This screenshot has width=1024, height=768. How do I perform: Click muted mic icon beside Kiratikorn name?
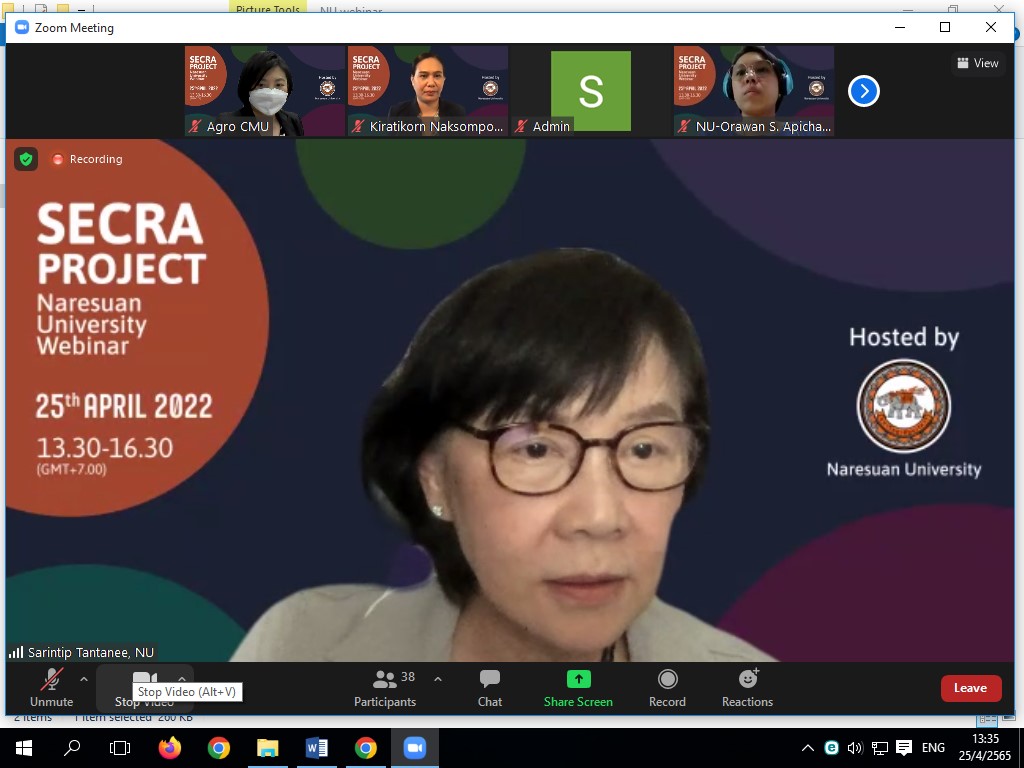(x=358, y=126)
